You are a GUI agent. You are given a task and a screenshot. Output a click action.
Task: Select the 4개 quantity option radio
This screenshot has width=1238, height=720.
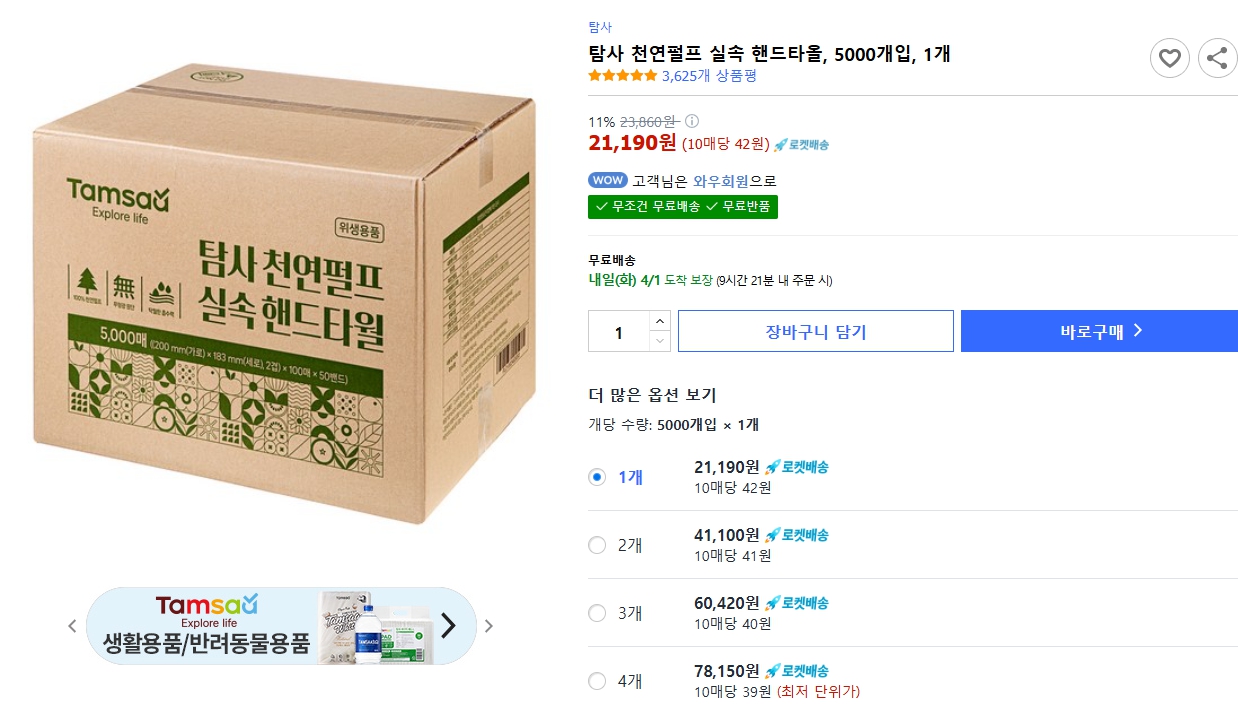(597, 681)
